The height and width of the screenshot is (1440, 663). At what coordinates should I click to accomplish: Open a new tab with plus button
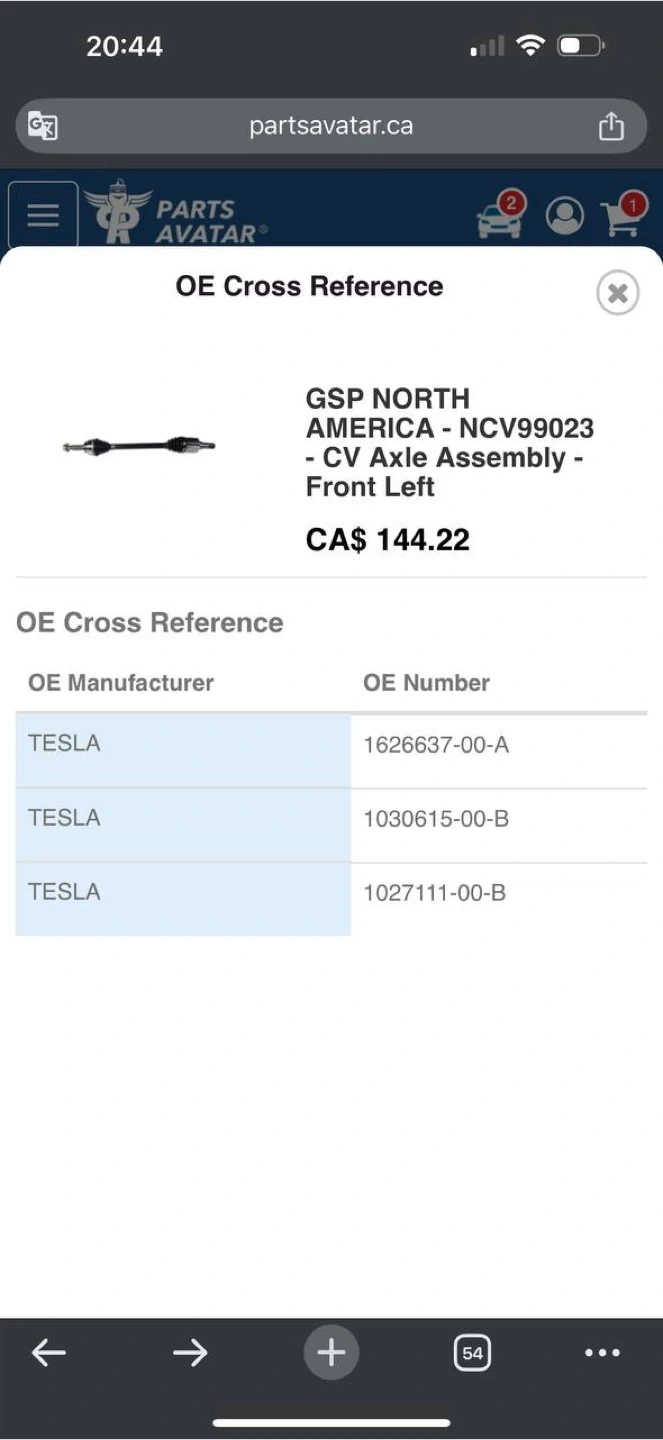tap(331, 1353)
